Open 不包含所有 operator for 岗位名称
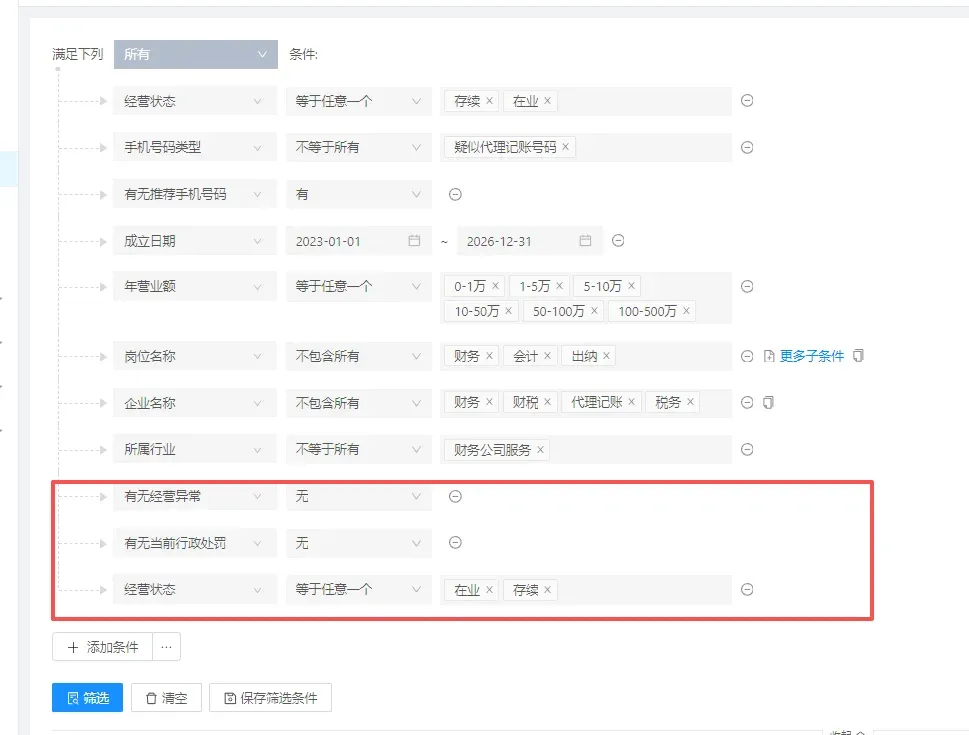The width and height of the screenshot is (969, 735). click(358, 356)
